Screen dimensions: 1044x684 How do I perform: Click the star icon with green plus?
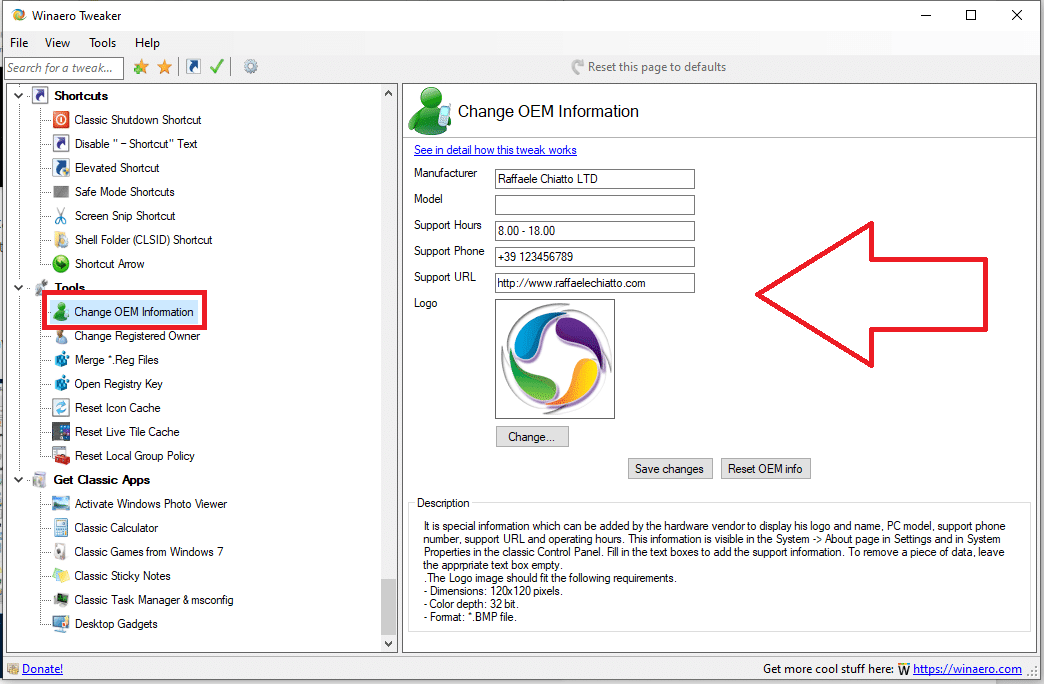coord(140,67)
